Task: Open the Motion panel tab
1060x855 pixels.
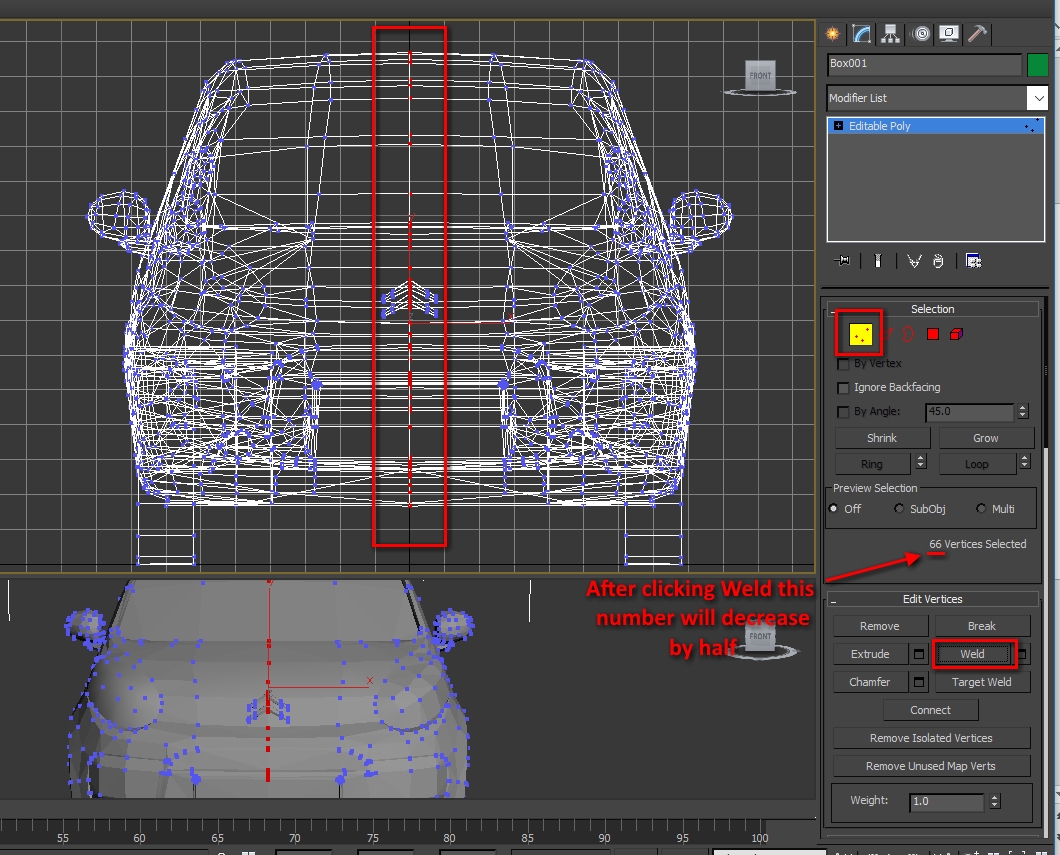Action: click(x=920, y=34)
